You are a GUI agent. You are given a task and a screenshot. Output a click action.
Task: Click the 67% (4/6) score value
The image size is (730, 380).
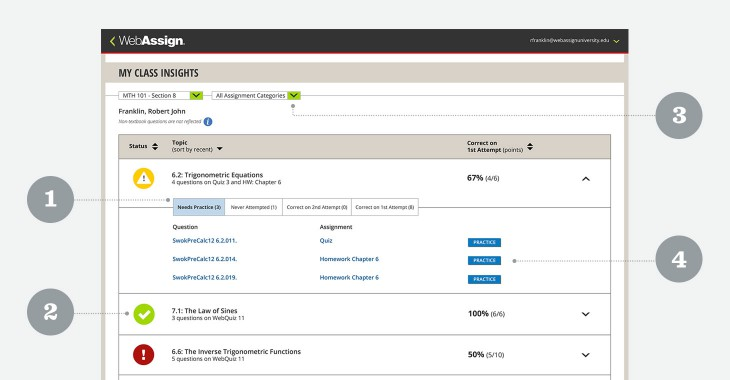click(483, 178)
